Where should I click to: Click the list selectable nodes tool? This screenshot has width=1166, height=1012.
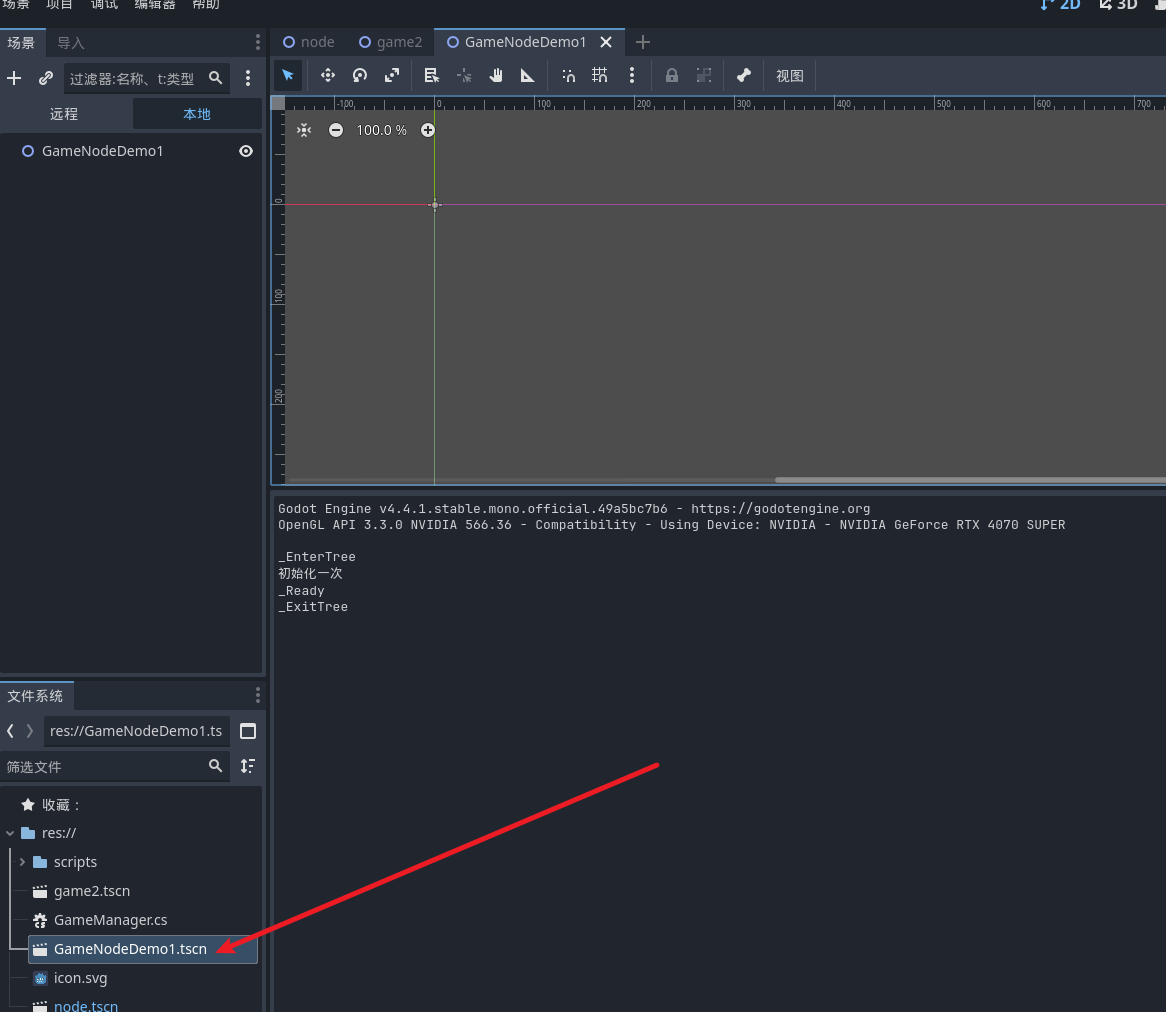pyautogui.click(x=431, y=75)
